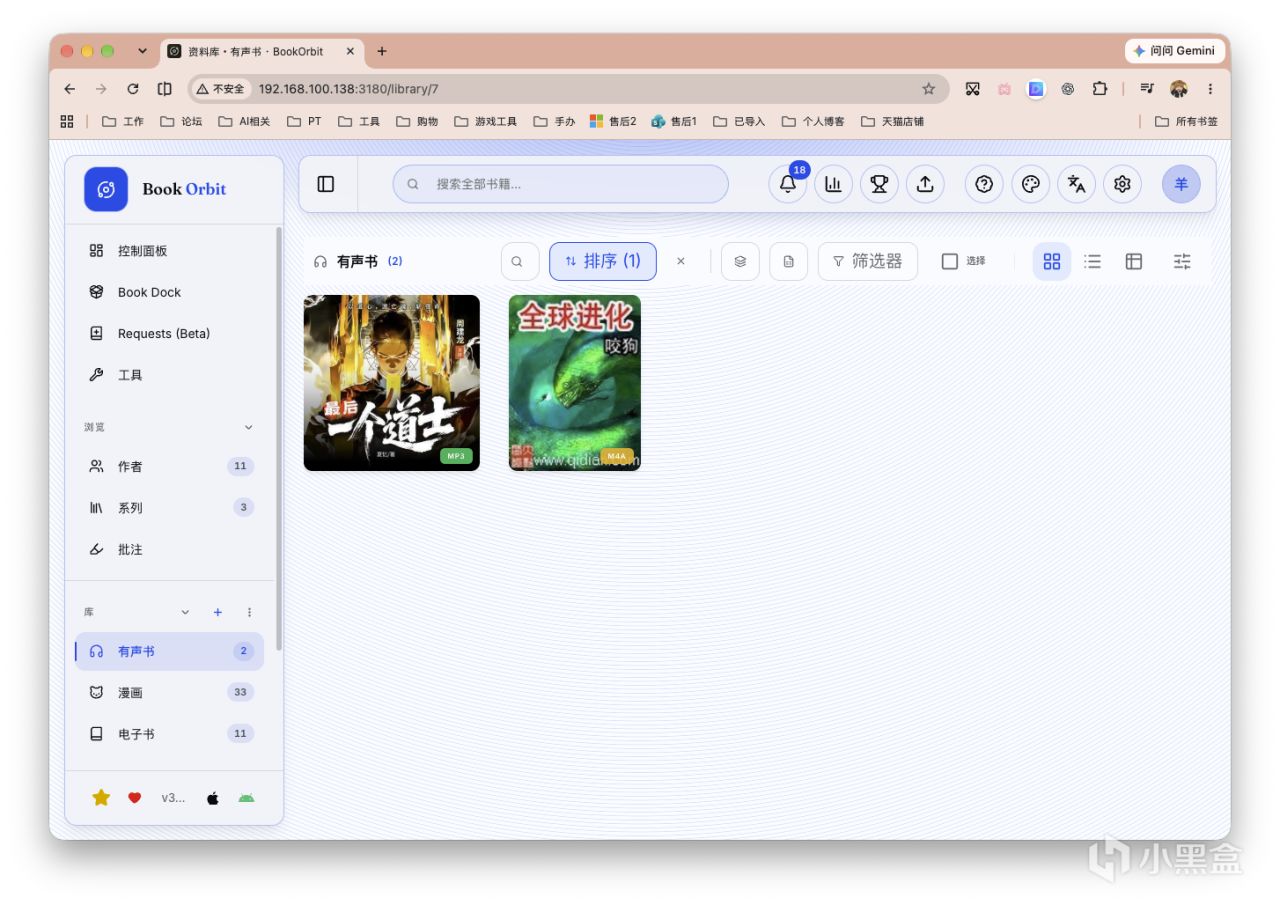1280x905 pixels.
Task: Toggle the sidebar panel icon
Action: tap(326, 184)
